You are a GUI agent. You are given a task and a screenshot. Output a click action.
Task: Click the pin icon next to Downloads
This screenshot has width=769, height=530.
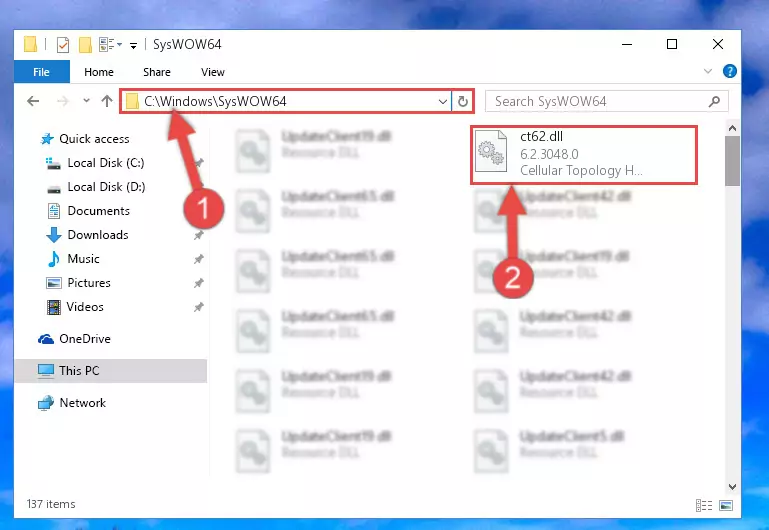pos(198,235)
